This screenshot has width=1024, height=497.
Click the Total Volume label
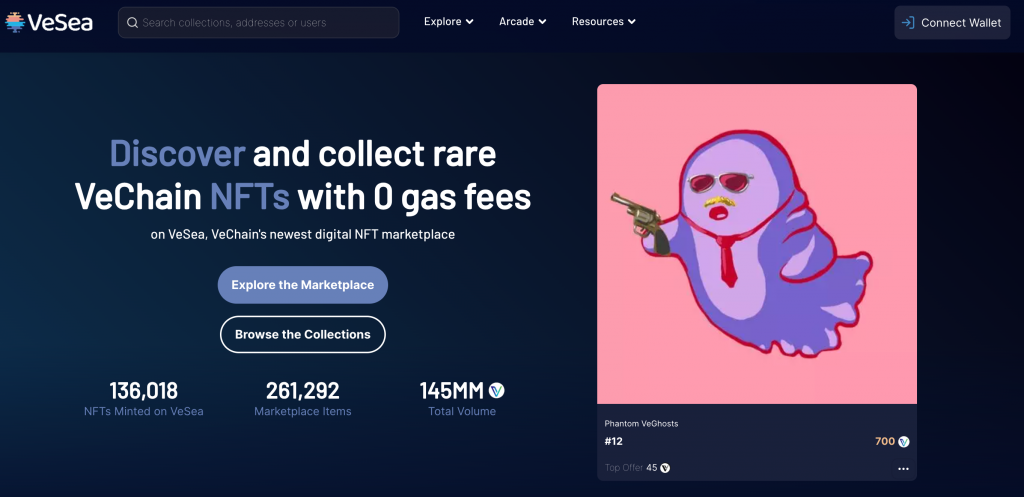(x=462, y=411)
